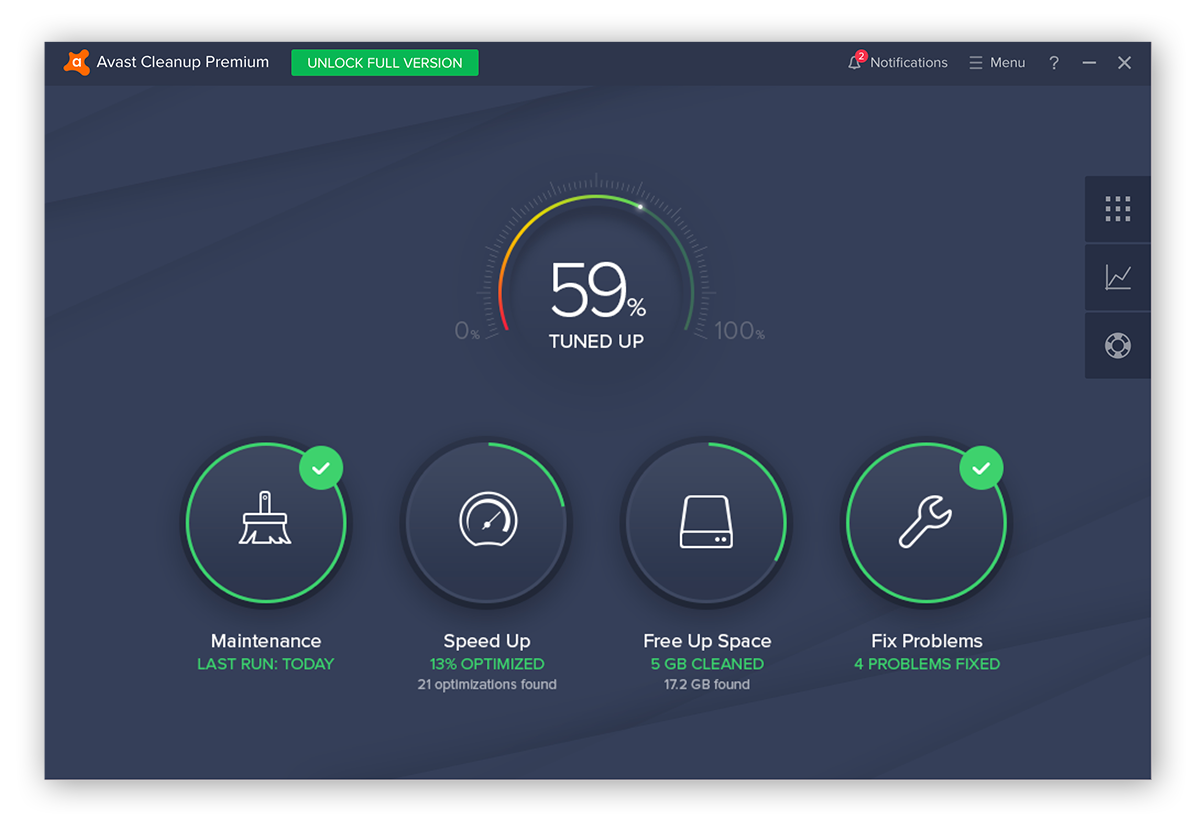Open the statistics chart icon
The width and height of the screenshot is (1200, 821).
(x=1118, y=277)
